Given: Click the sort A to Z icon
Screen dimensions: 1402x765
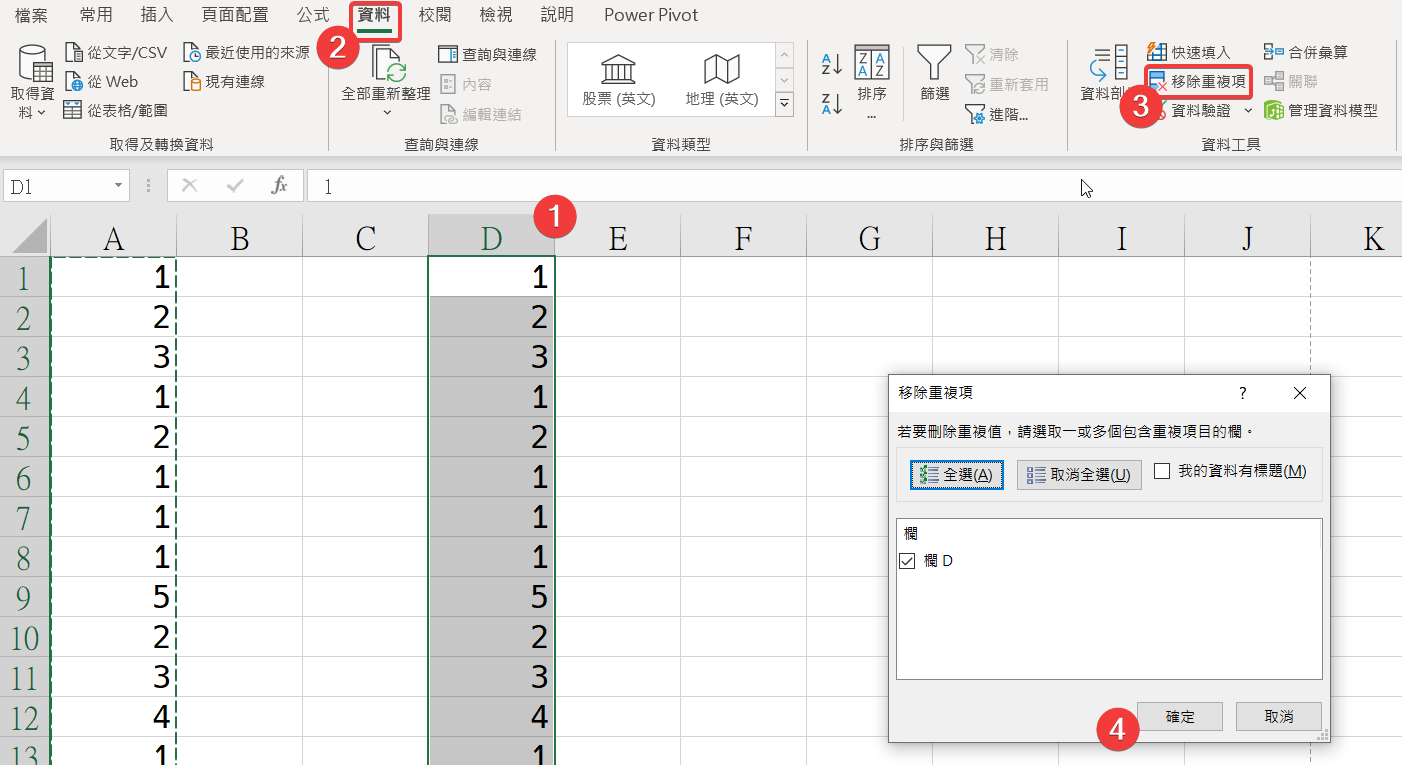Looking at the screenshot, I should coord(831,64).
